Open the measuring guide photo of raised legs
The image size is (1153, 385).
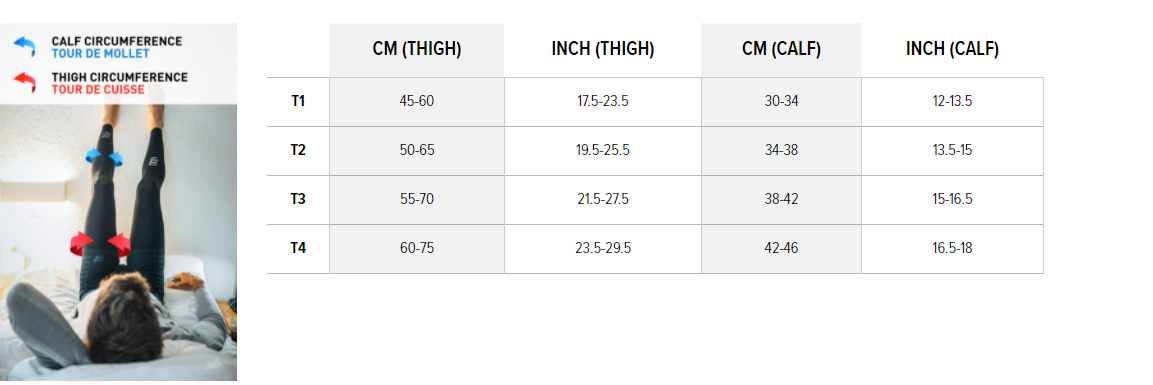118,242
